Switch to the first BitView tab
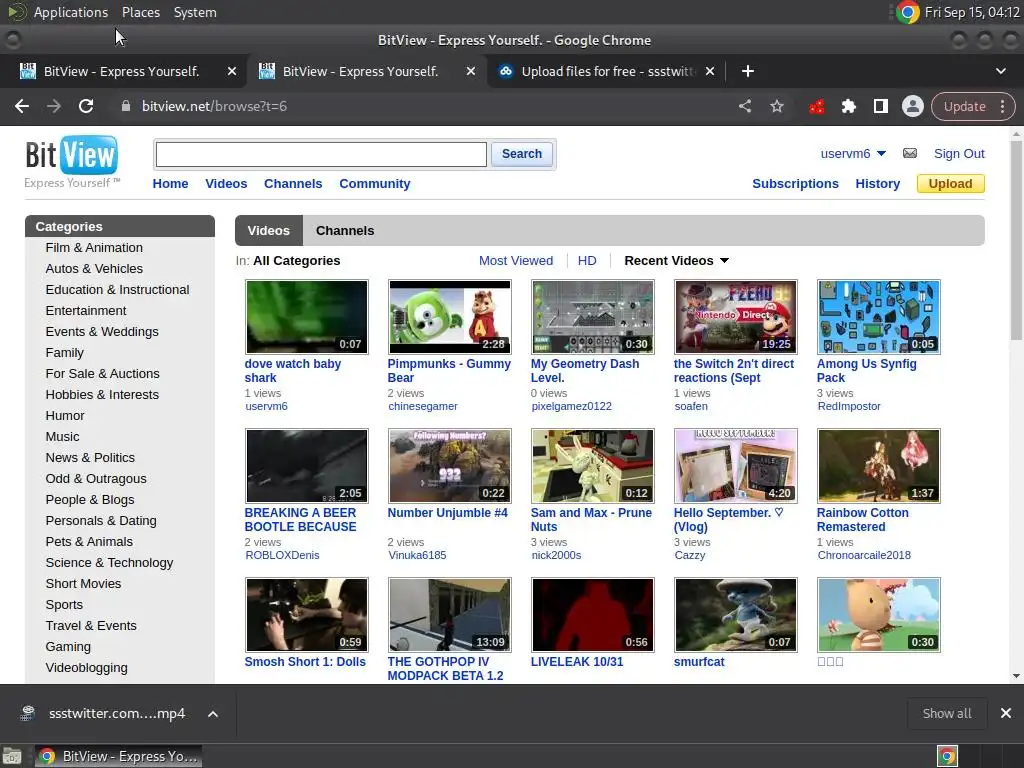 coord(122,71)
